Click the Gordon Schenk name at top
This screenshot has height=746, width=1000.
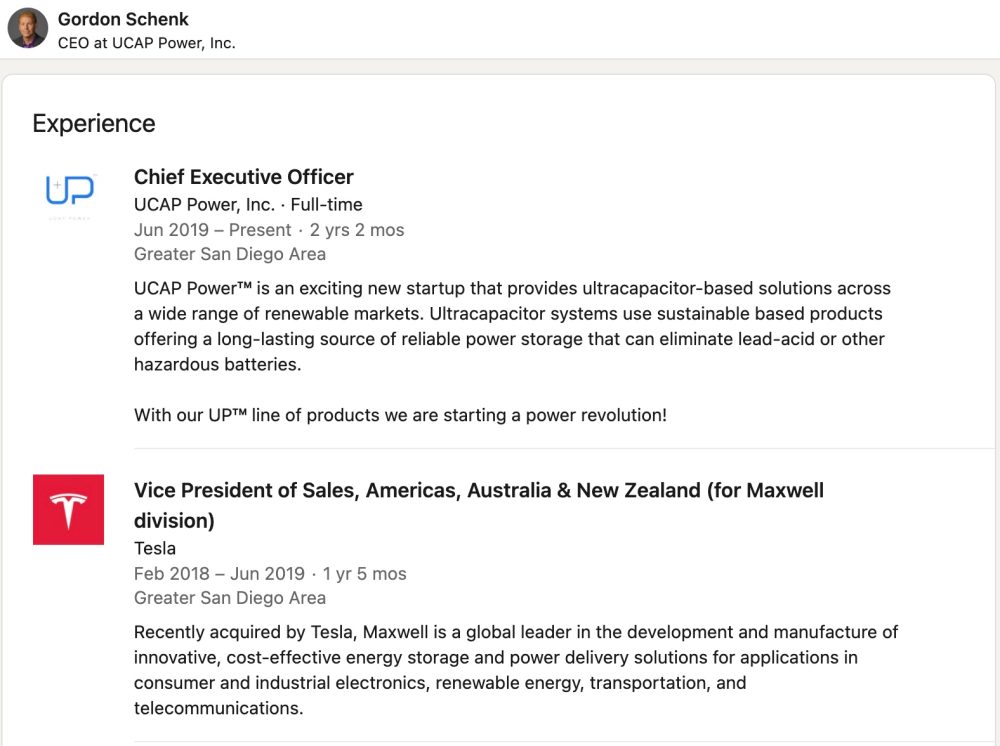pos(123,19)
